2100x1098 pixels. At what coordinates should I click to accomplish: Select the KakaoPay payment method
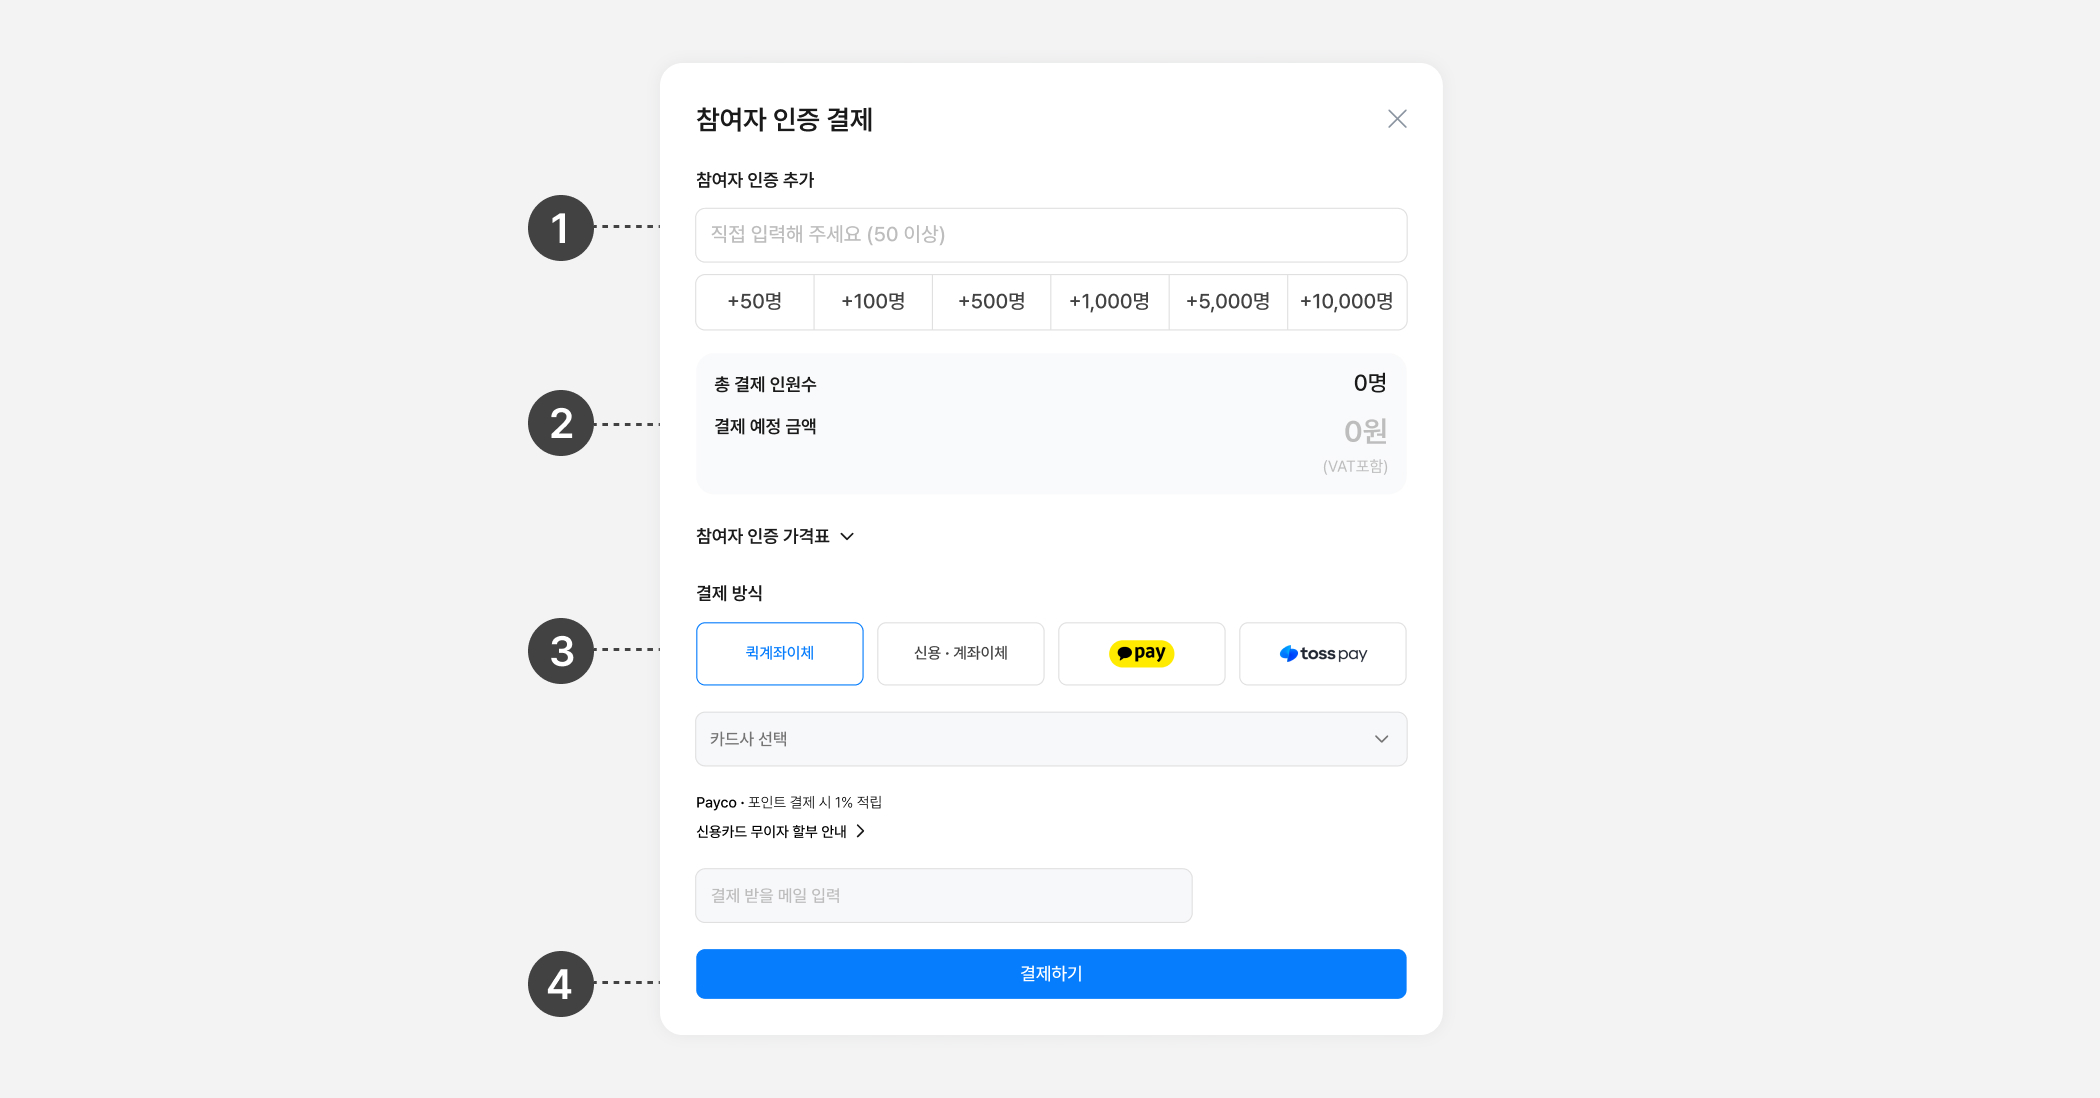click(1141, 654)
